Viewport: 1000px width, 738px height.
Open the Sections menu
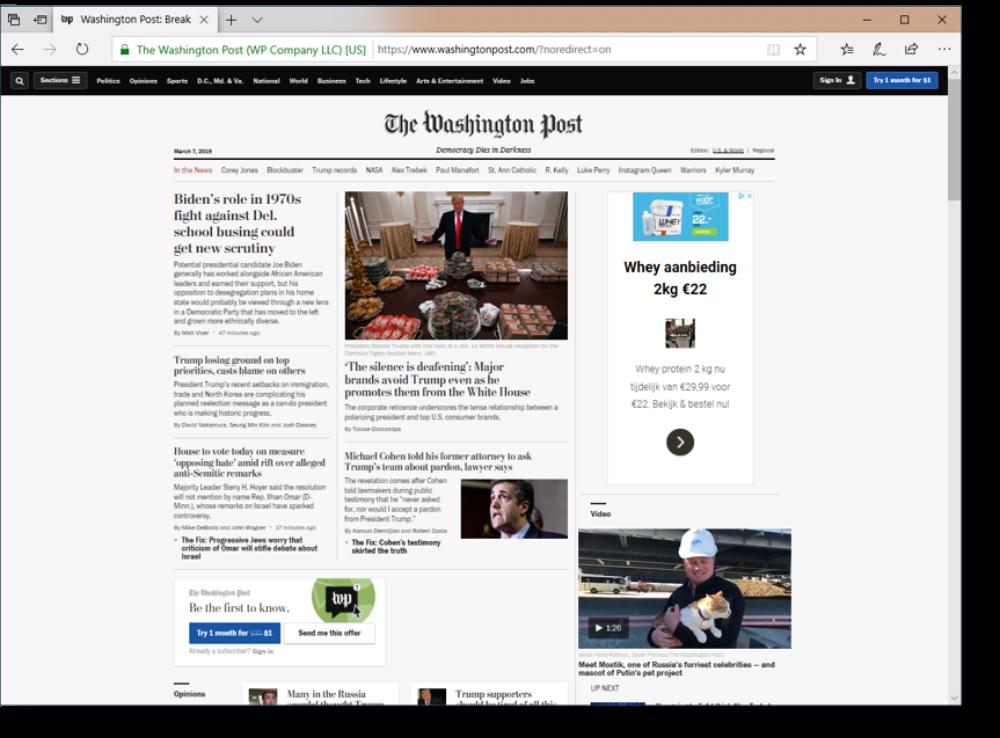(x=60, y=80)
